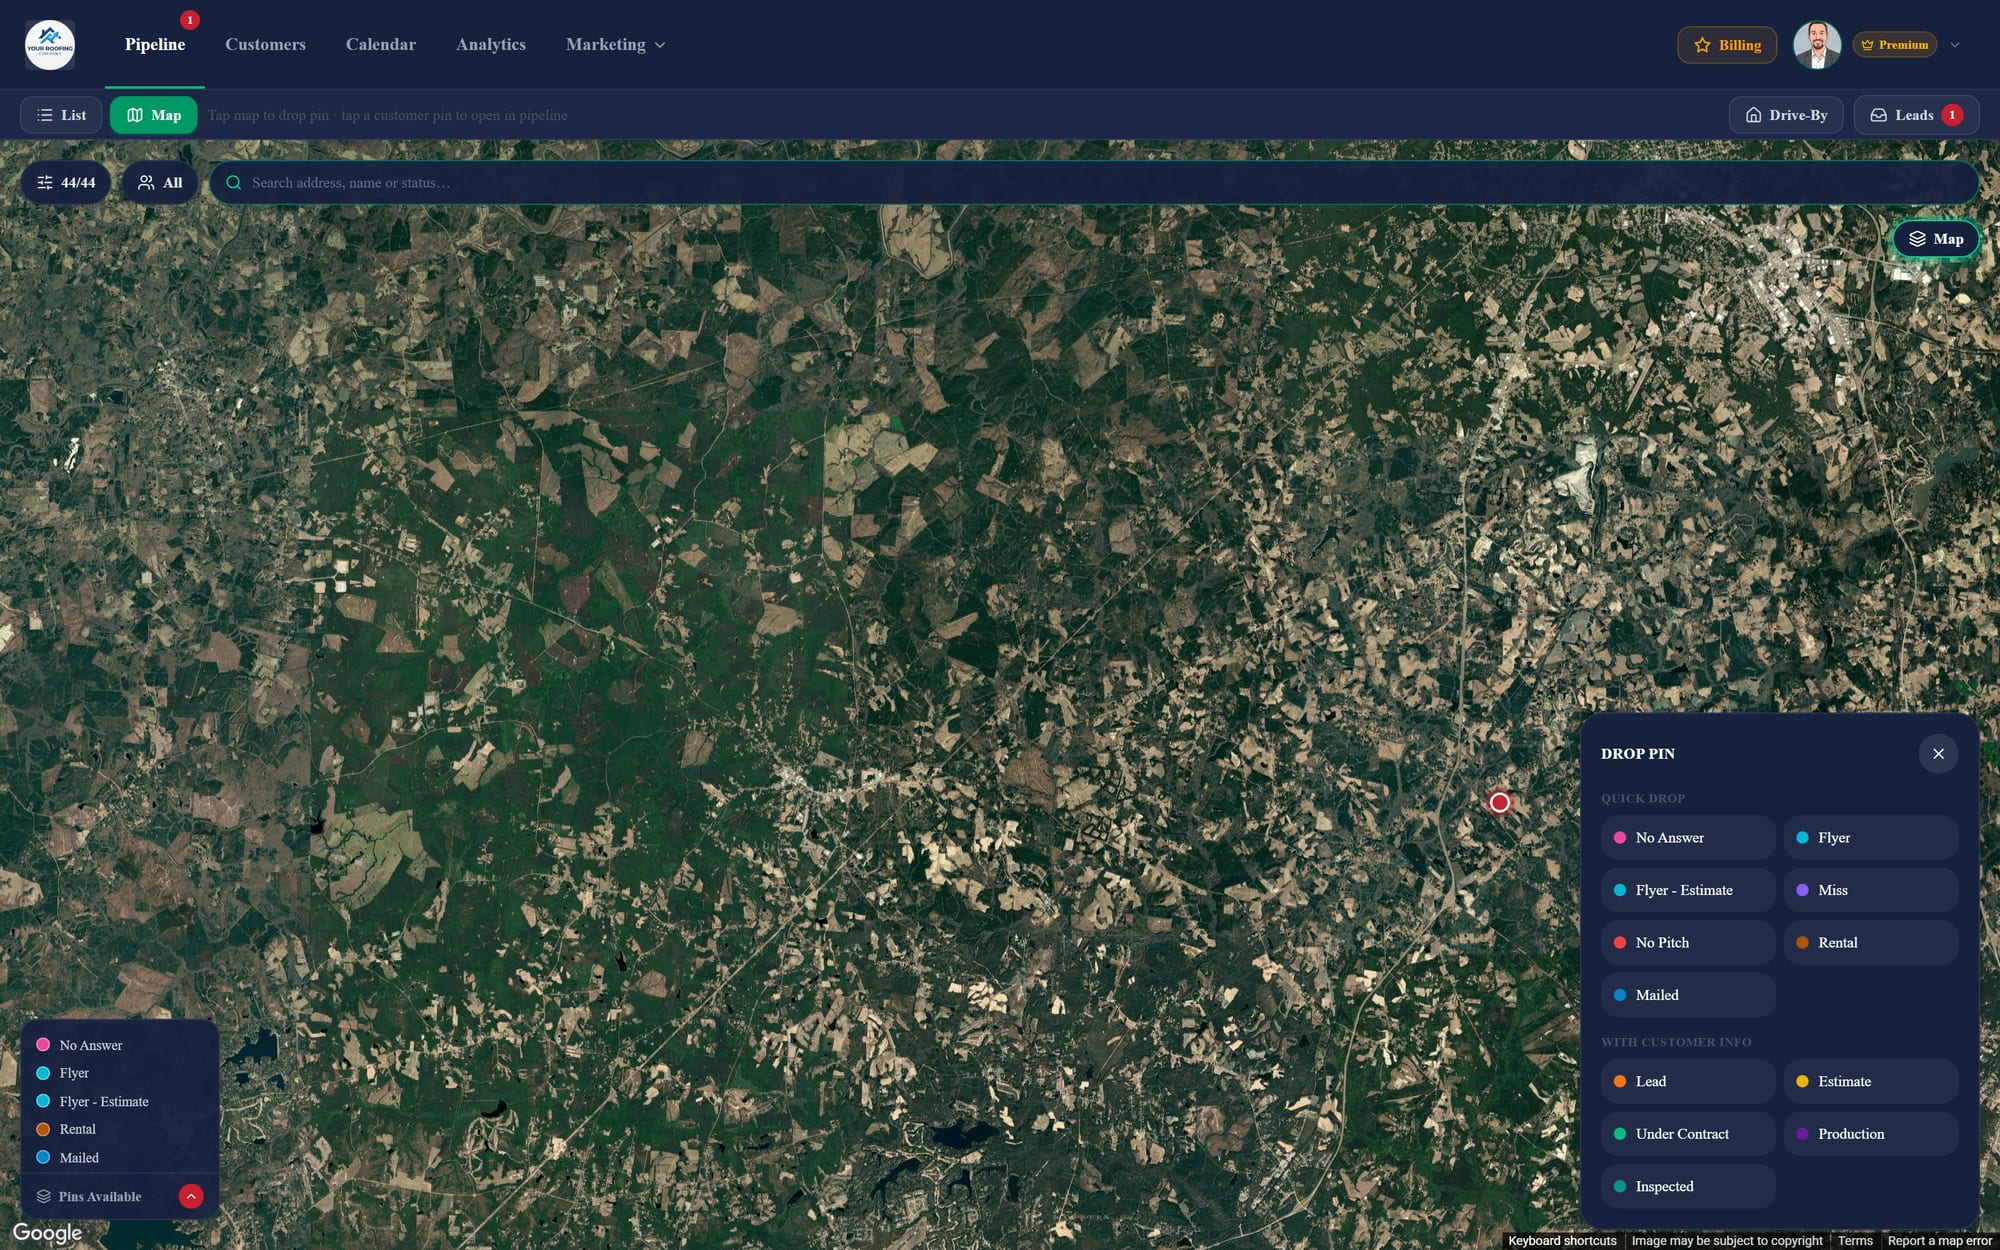Screen dimensions: 2000x1250
Task: Toggle No Answer in the legend
Action: click(x=80, y=1045)
